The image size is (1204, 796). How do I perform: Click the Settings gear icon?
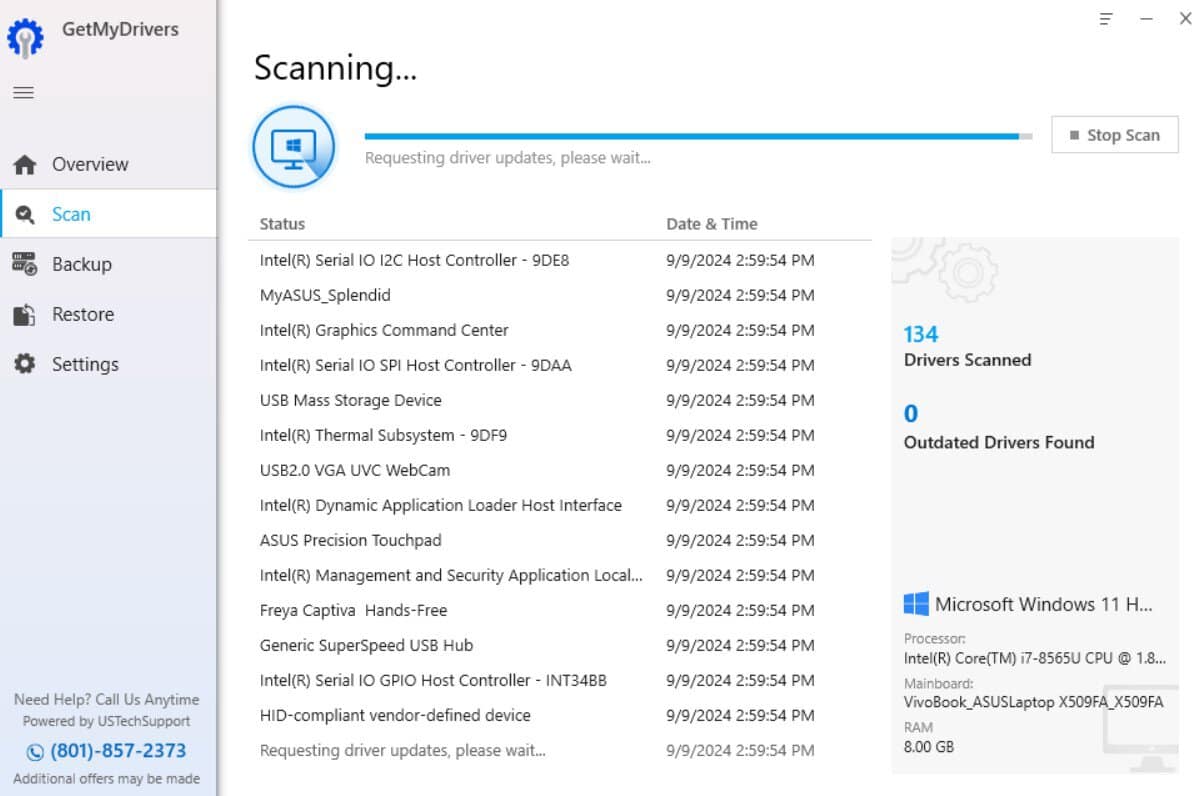[x=25, y=364]
